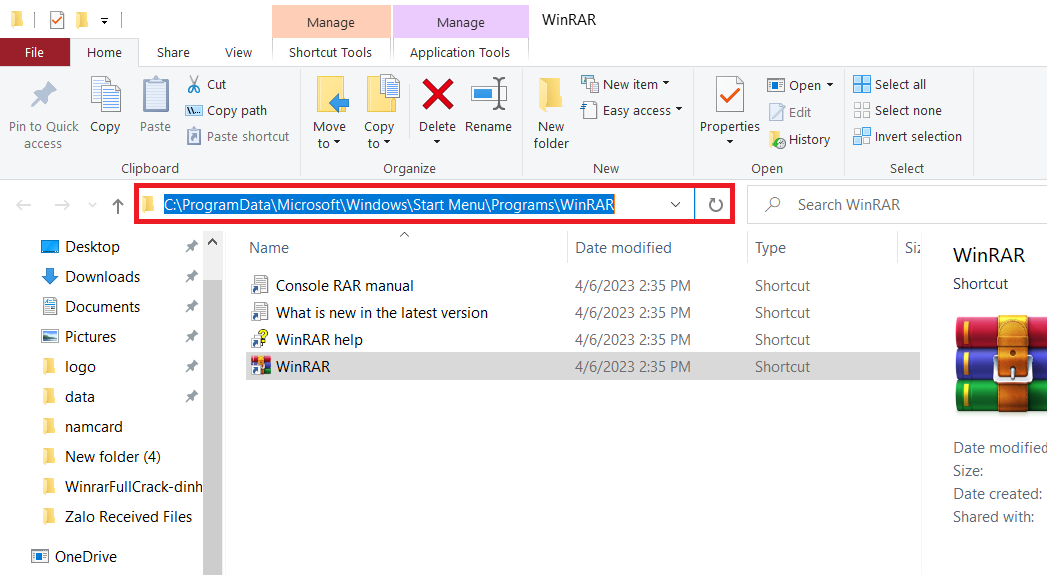Select the Console RAR manual shortcut
The width and height of the screenshot is (1047, 575).
coord(345,286)
